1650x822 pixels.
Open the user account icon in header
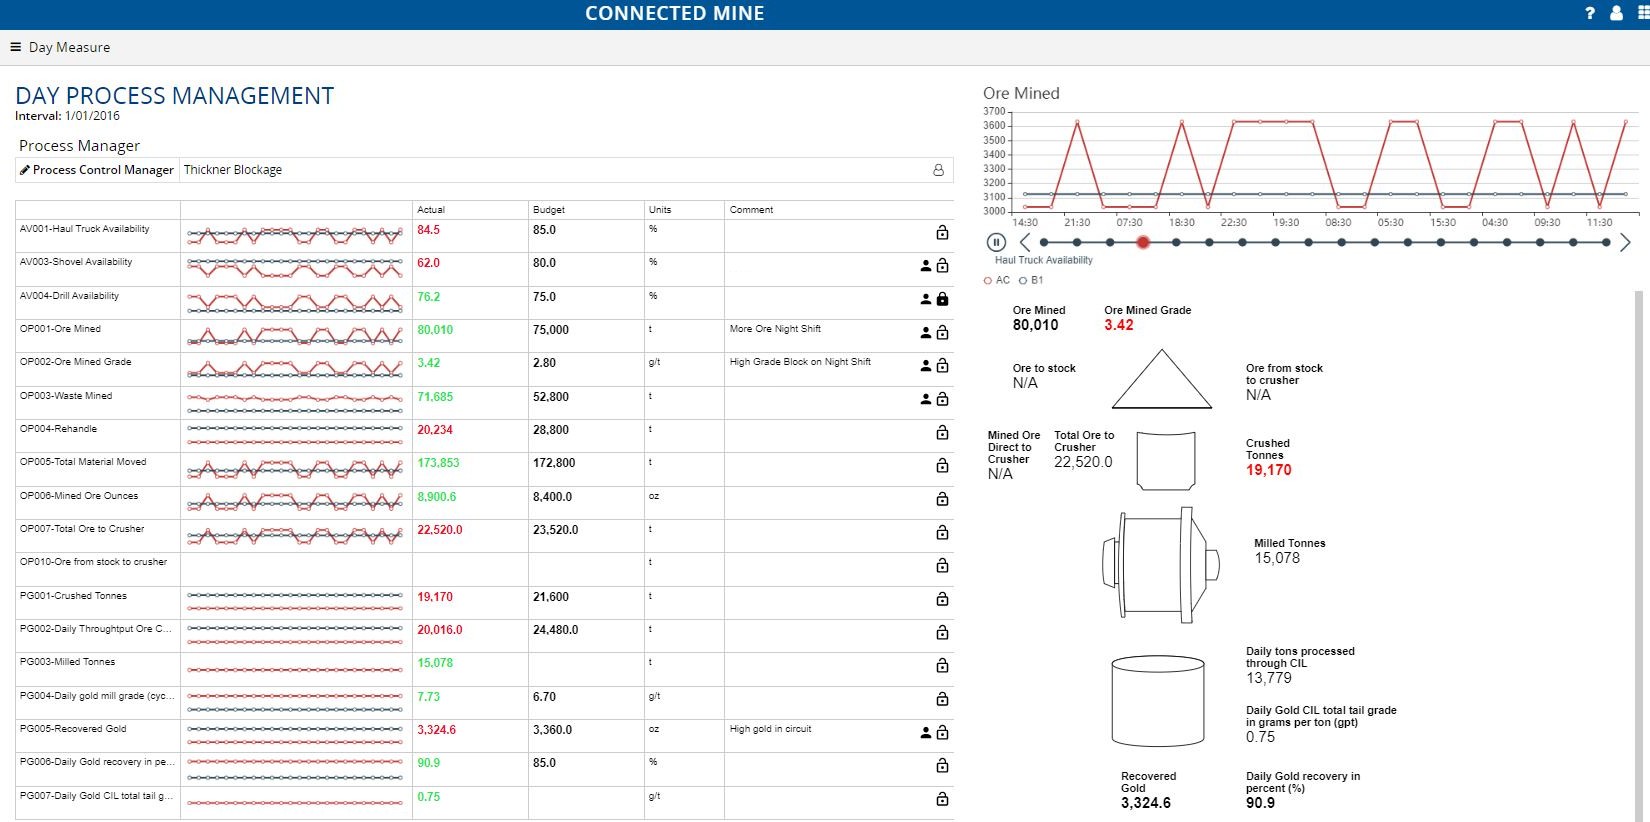tap(1616, 13)
